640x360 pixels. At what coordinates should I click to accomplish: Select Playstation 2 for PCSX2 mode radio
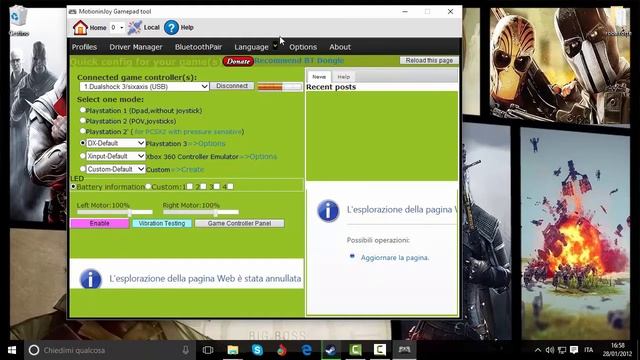(x=83, y=131)
